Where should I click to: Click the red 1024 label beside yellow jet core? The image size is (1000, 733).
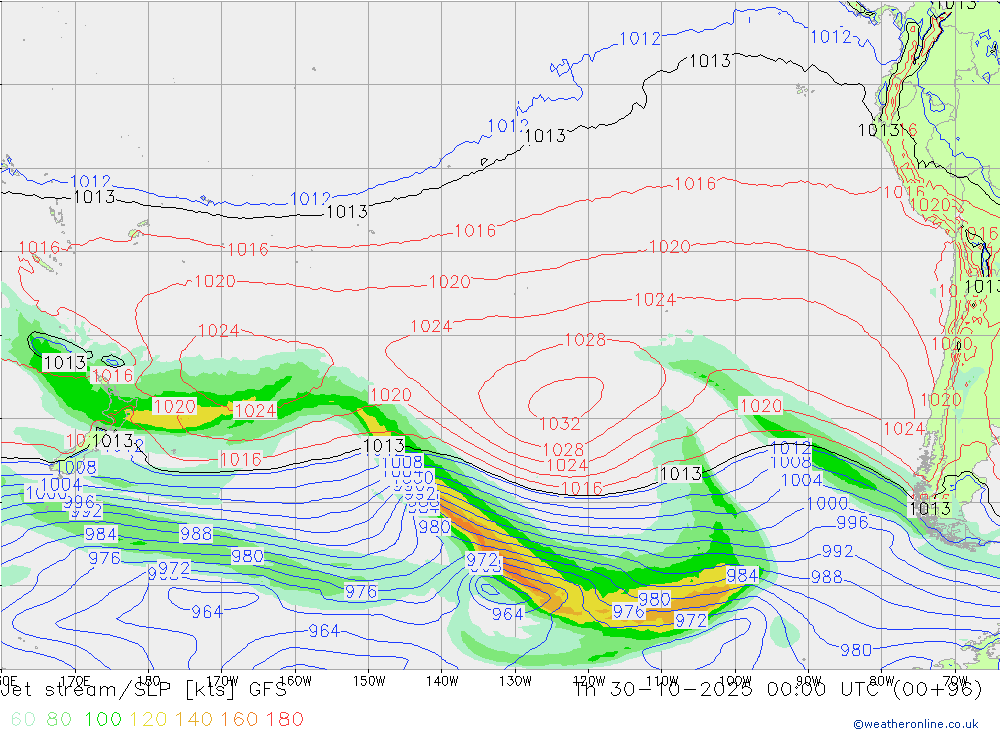(255, 410)
